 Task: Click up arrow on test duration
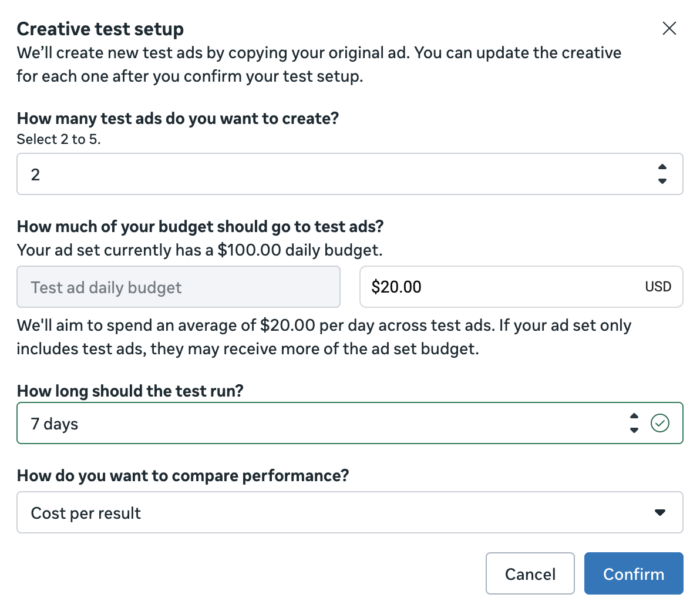634,416
